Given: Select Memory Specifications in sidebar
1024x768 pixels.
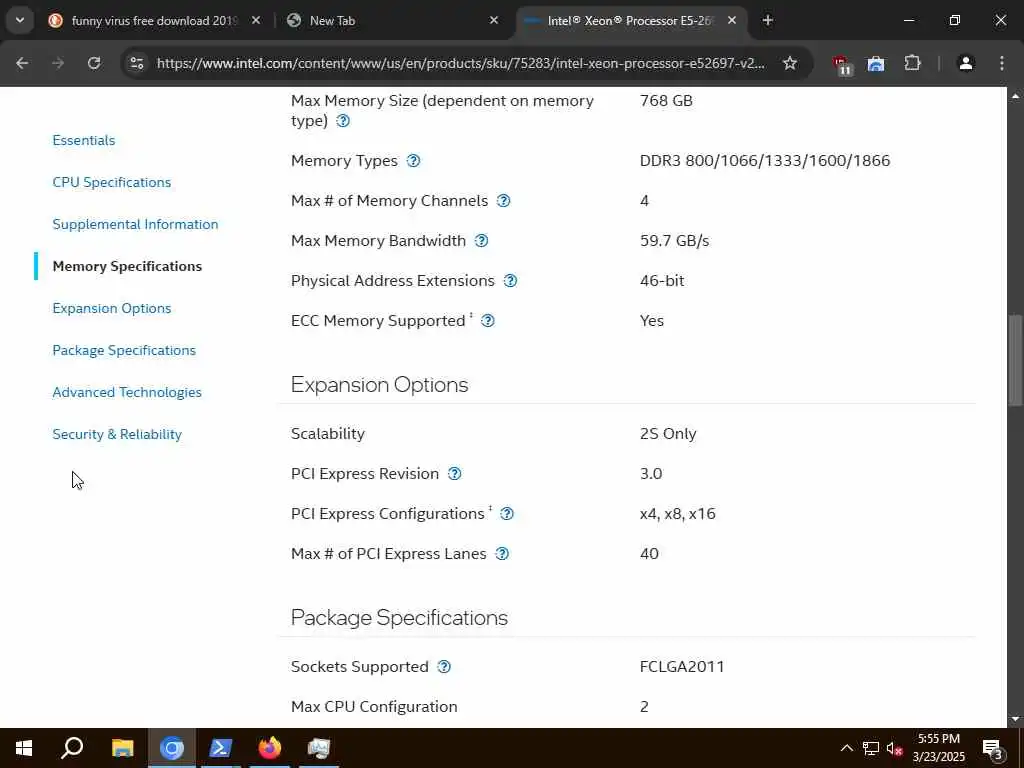Looking at the screenshot, I should pos(127,266).
